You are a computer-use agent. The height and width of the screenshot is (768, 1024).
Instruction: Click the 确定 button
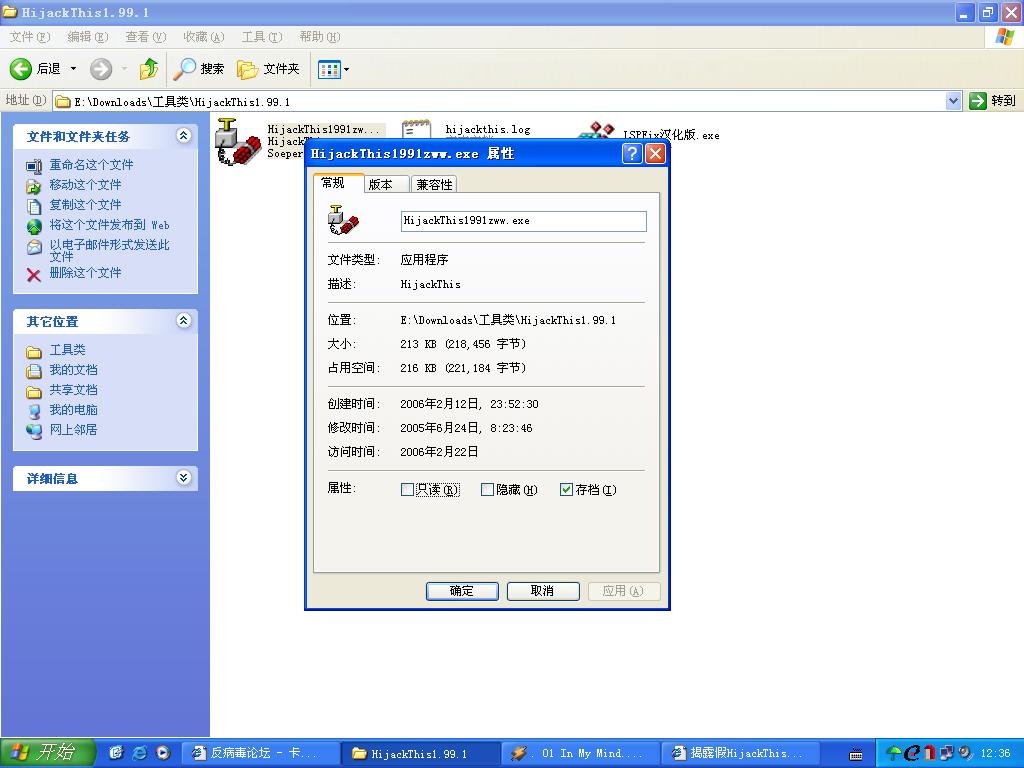click(462, 591)
